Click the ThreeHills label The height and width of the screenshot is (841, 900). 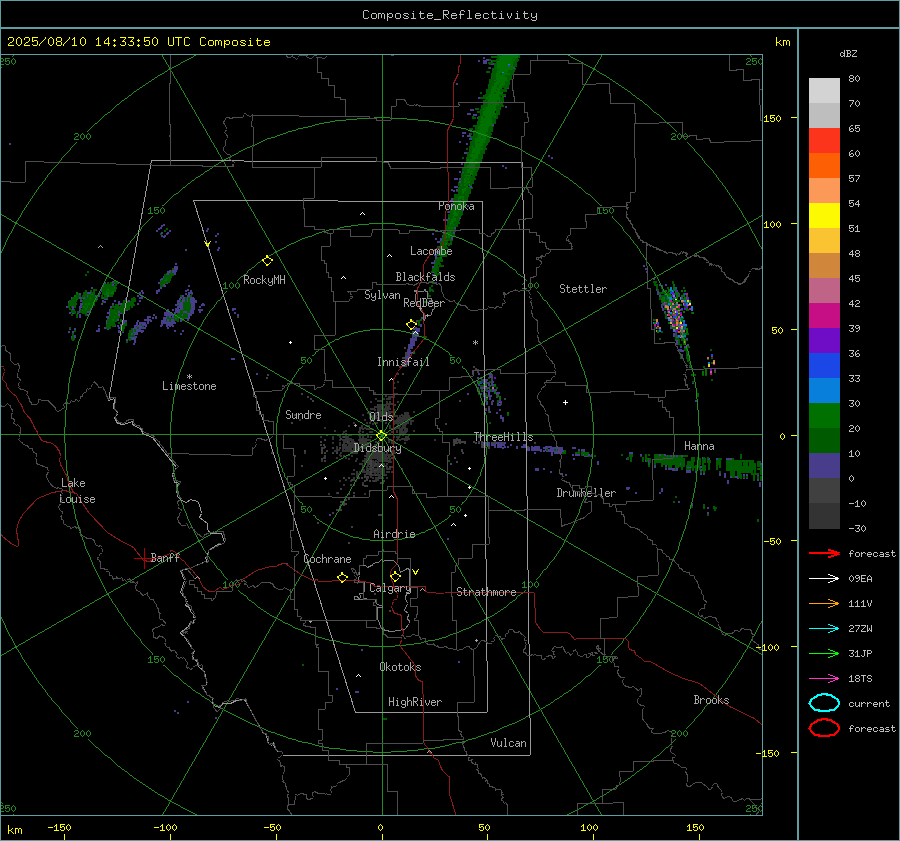coord(503,437)
